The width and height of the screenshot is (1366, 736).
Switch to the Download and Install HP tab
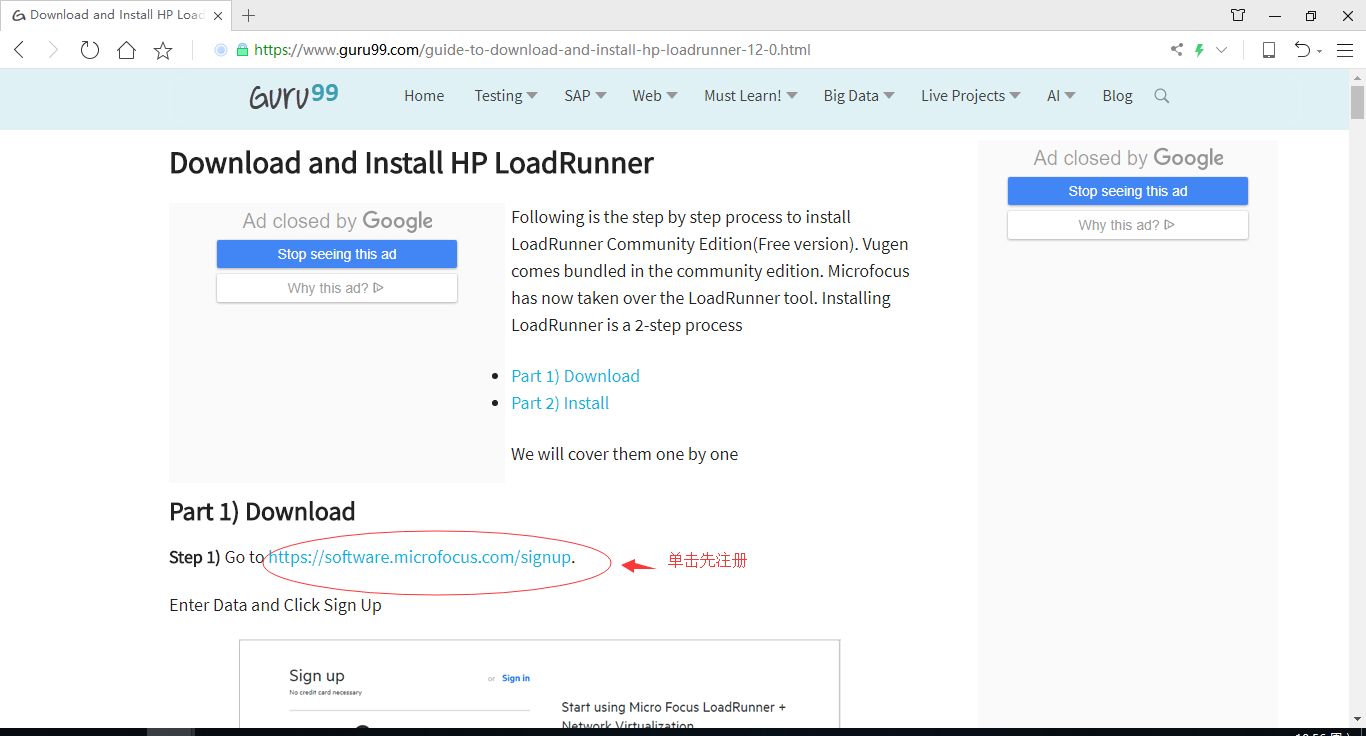110,15
